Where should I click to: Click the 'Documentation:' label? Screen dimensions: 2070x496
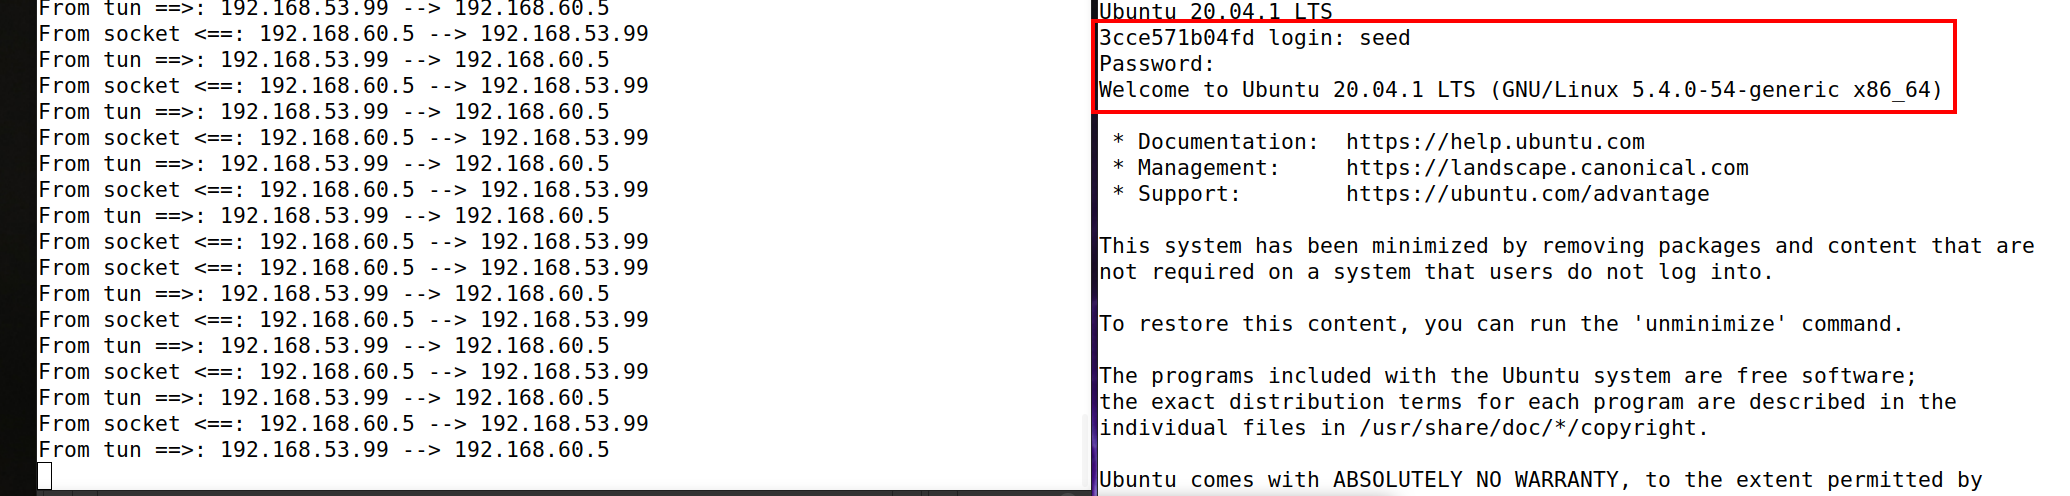(x=1228, y=142)
